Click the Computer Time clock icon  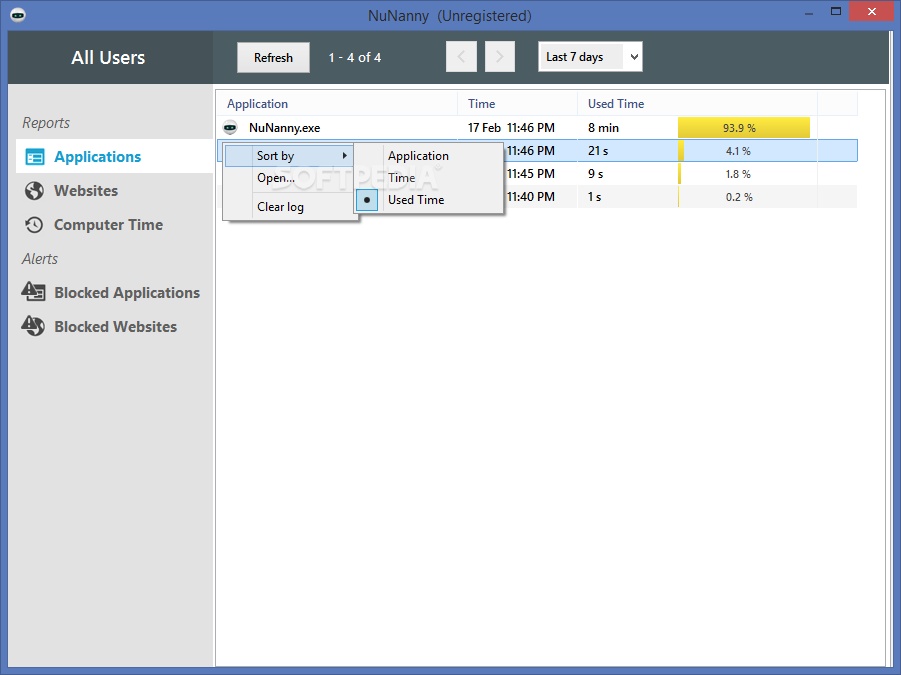34,225
